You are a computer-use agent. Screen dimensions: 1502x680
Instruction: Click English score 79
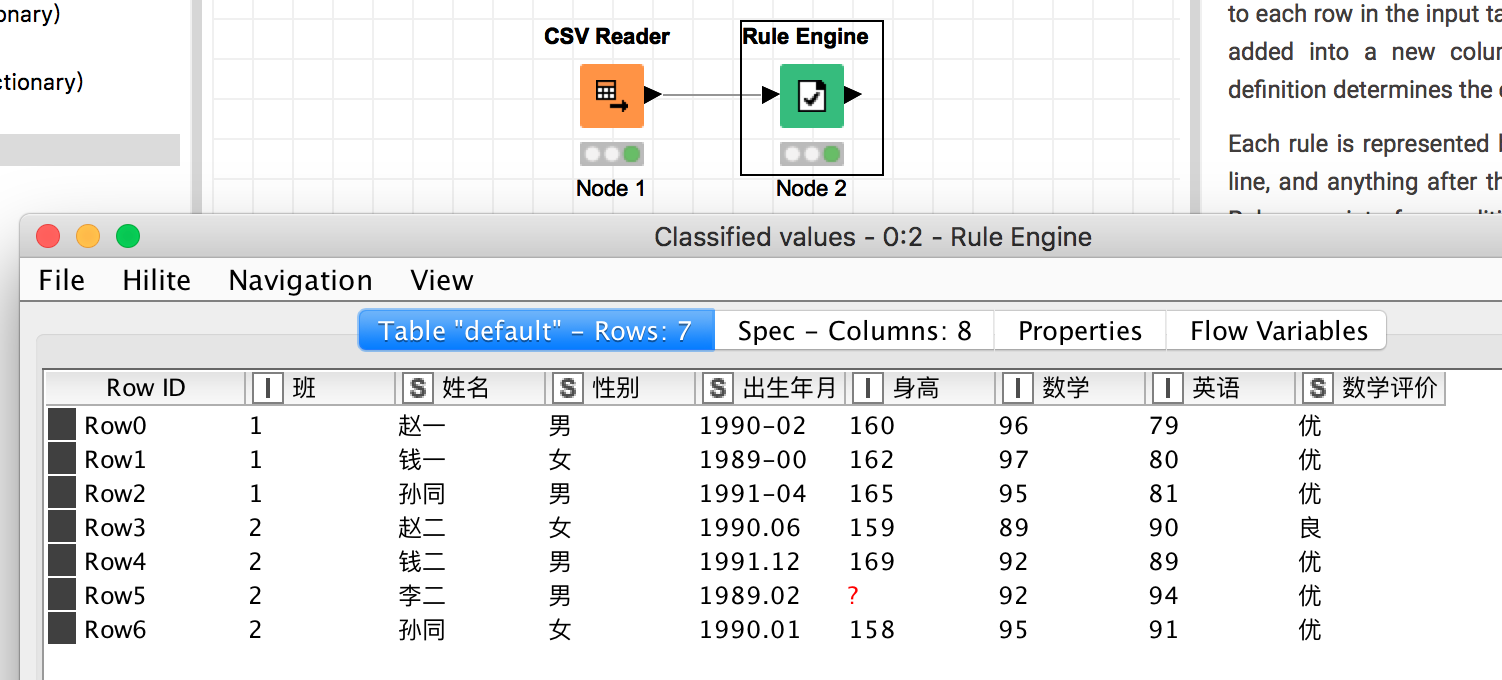(x=1164, y=426)
